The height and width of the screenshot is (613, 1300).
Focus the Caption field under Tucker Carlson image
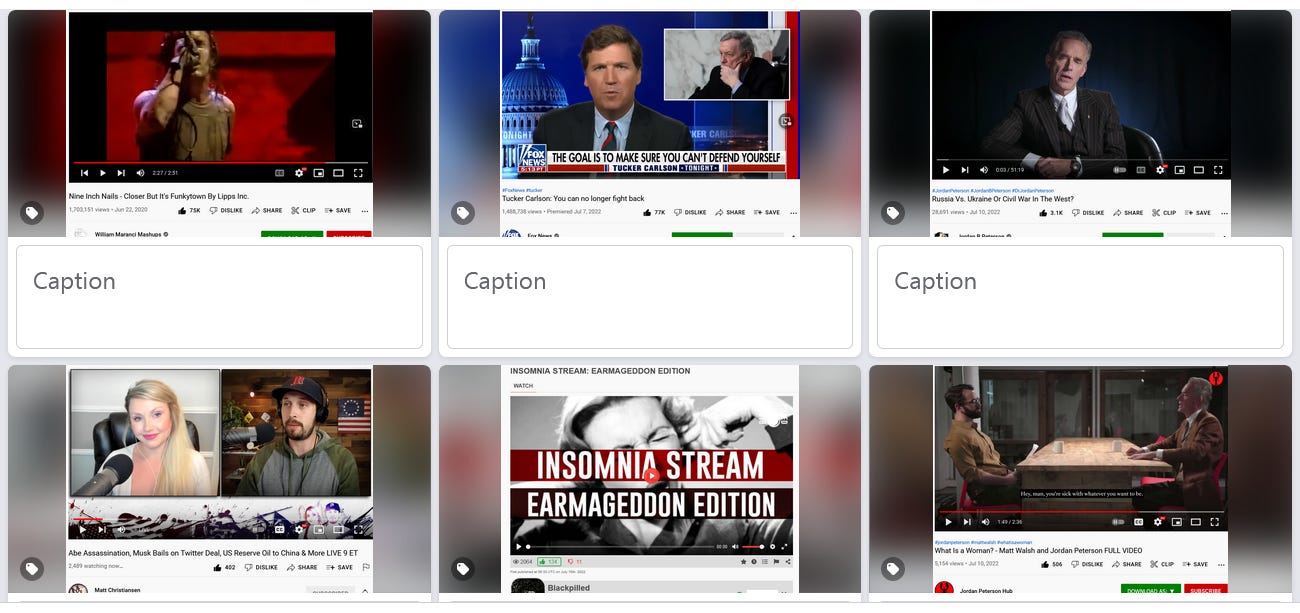pos(650,297)
